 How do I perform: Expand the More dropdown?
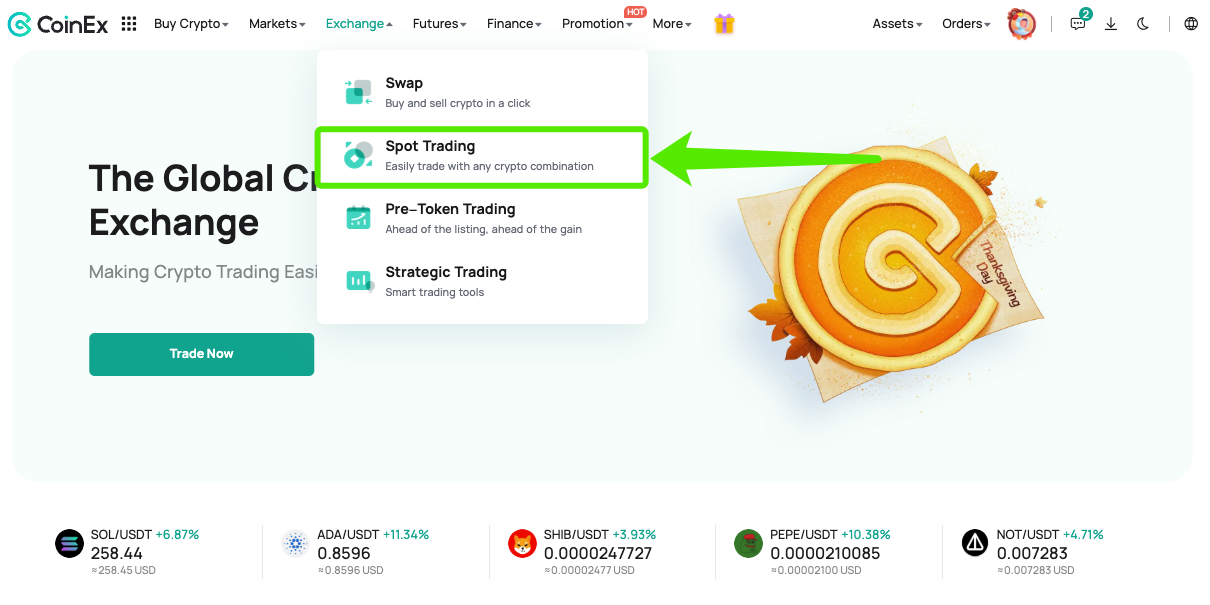[x=672, y=24]
